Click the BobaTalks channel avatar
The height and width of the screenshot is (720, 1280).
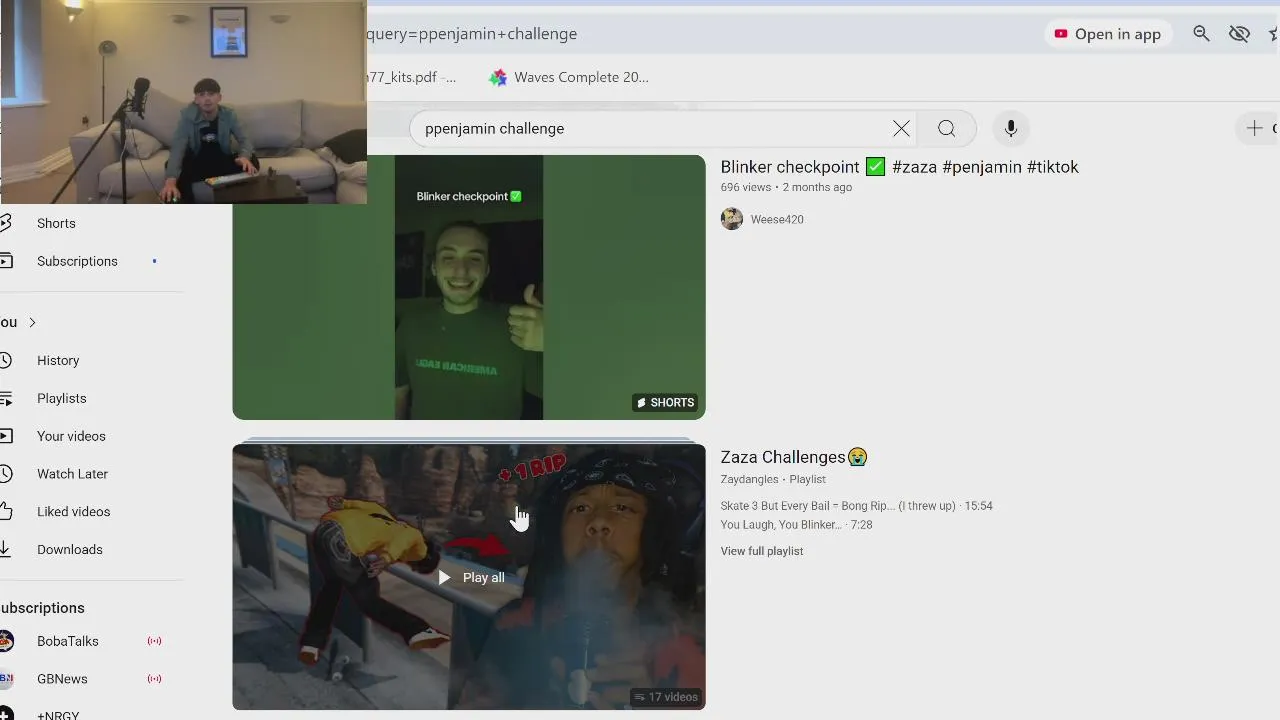tap(5, 641)
